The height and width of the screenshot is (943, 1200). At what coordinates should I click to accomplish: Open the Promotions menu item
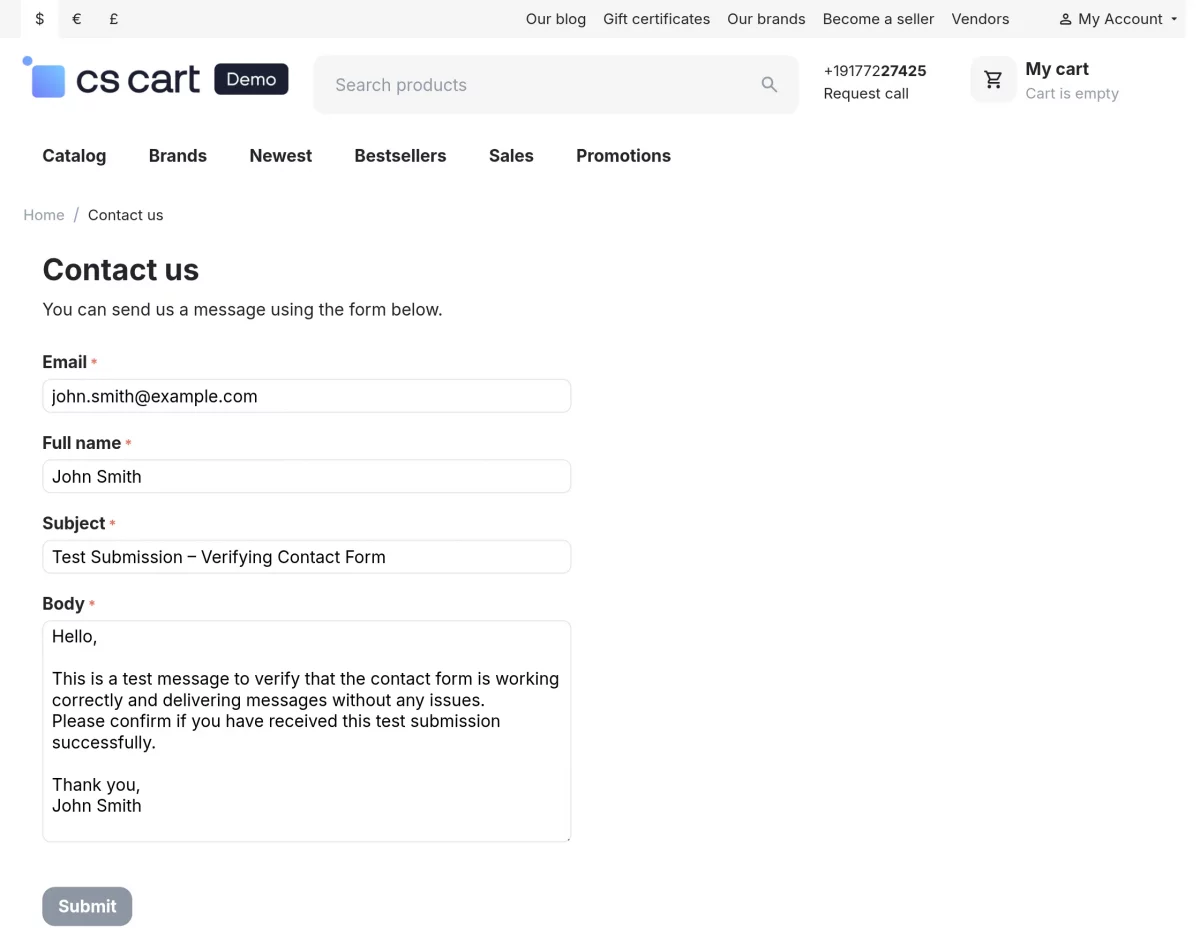point(623,156)
